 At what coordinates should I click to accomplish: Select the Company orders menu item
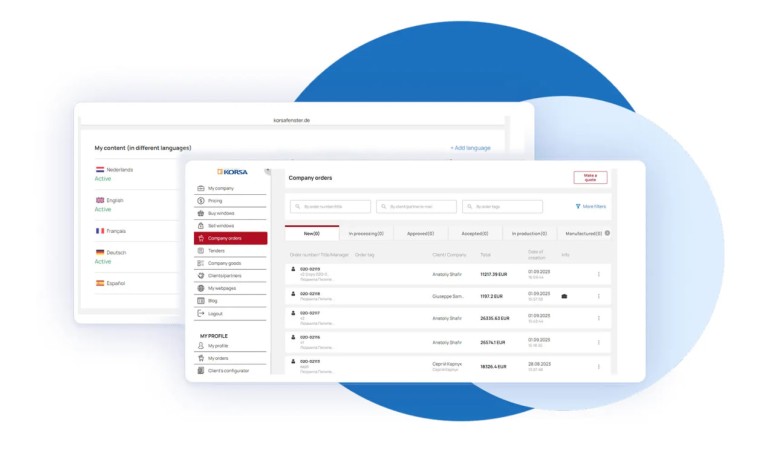(x=230, y=238)
